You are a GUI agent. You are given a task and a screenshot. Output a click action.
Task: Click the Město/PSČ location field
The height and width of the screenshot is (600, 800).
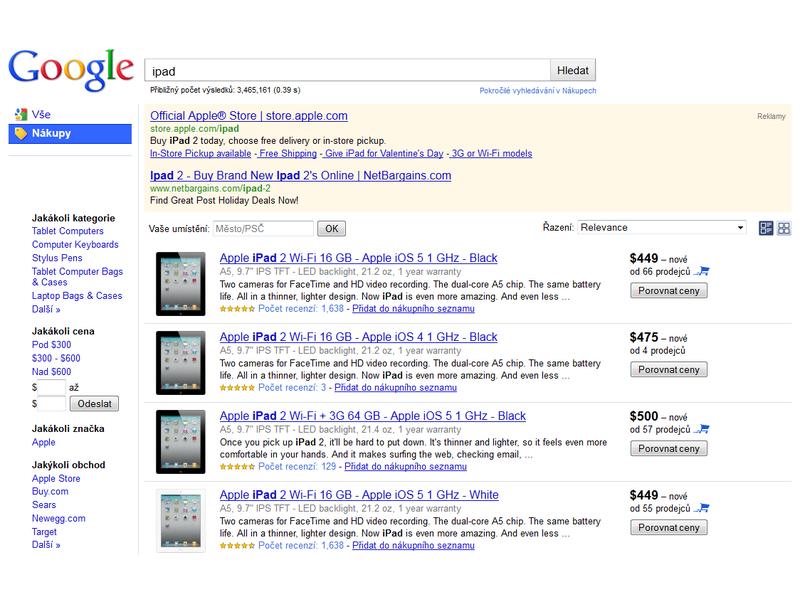(263, 229)
